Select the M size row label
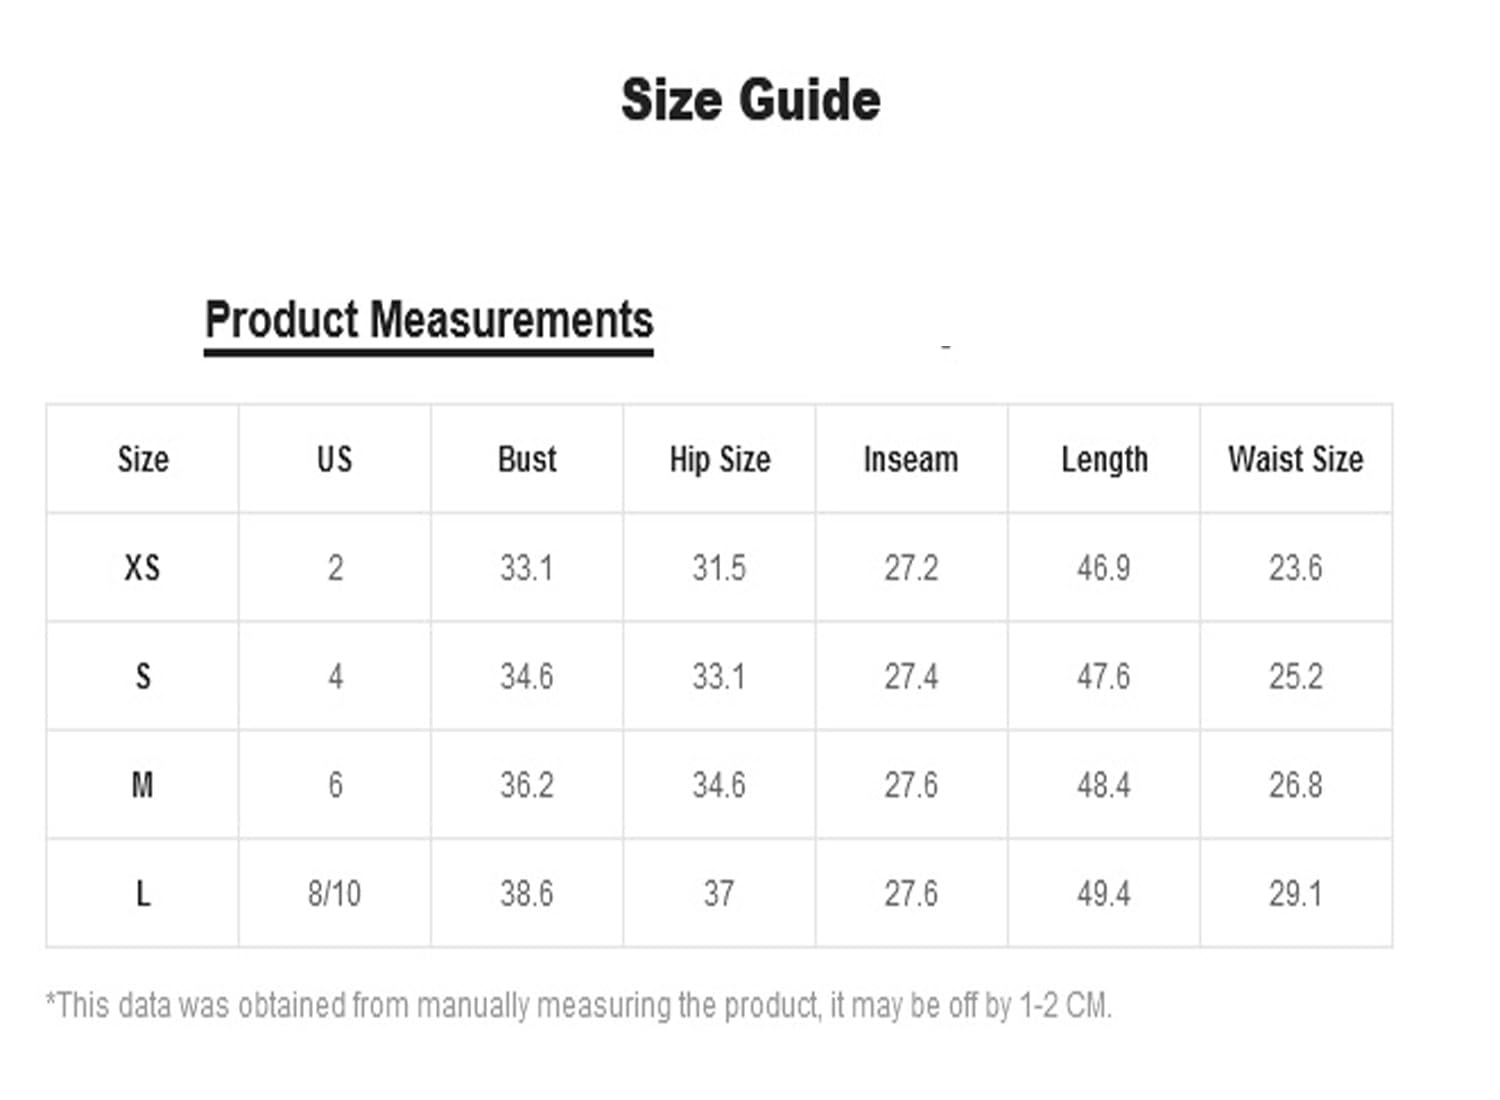 (143, 785)
